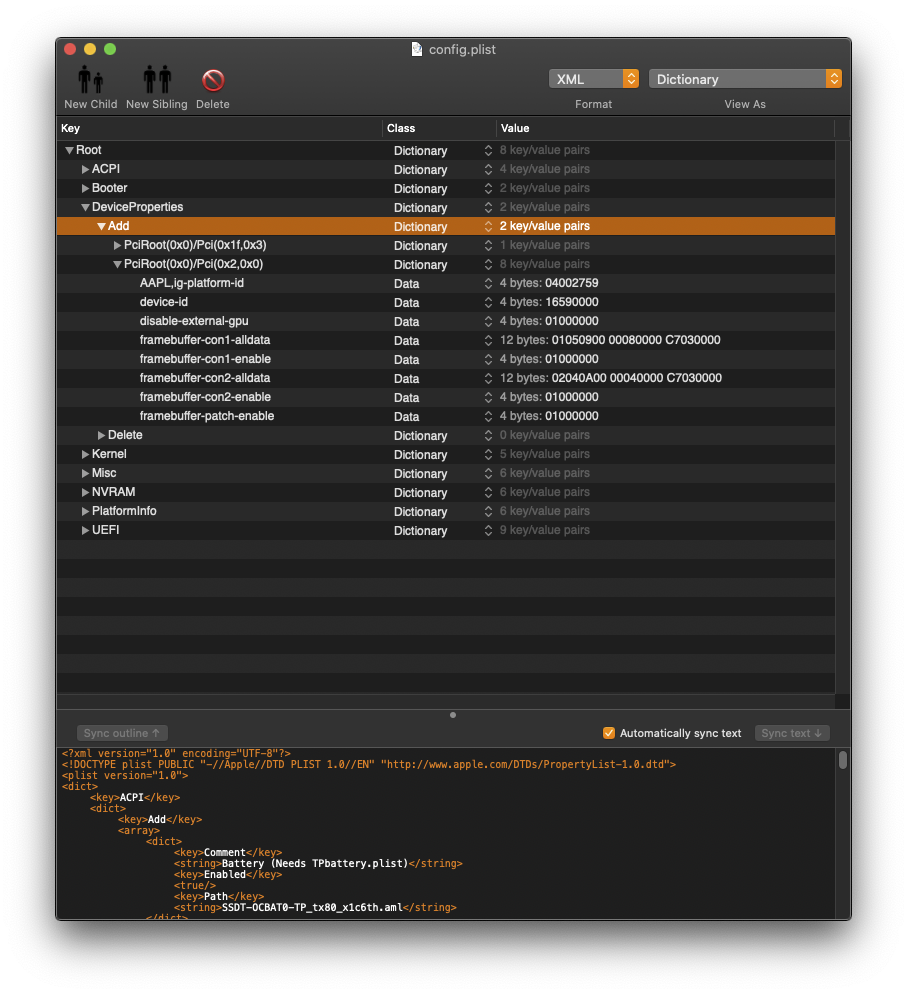The image size is (907, 994).
Task: Click the Key column header
Action: click(219, 128)
